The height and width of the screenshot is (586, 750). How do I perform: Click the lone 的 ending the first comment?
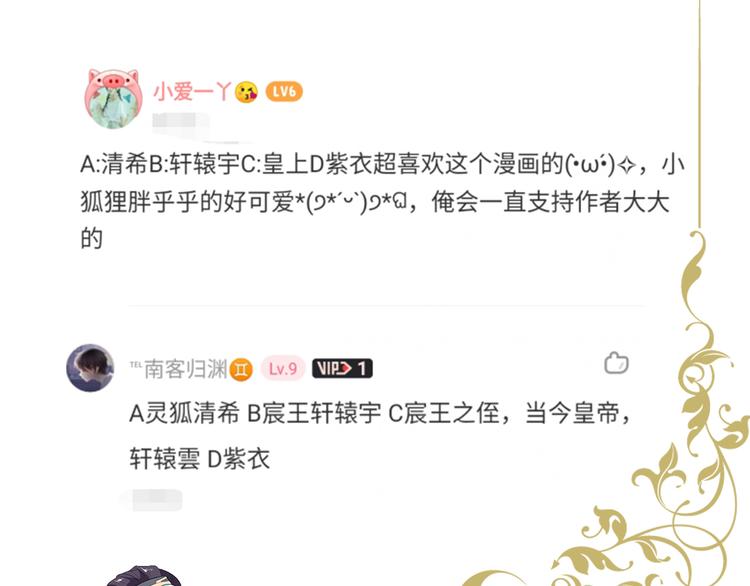pyautogui.click(x=92, y=239)
